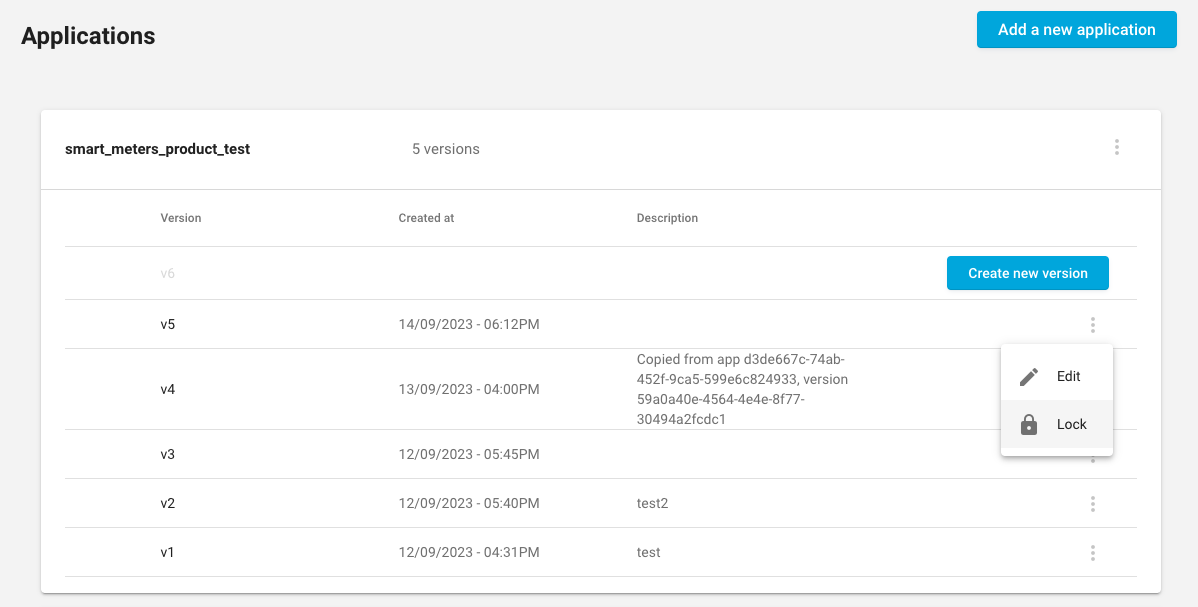
Task: Choose Lock from the context menu
Action: tap(1071, 425)
